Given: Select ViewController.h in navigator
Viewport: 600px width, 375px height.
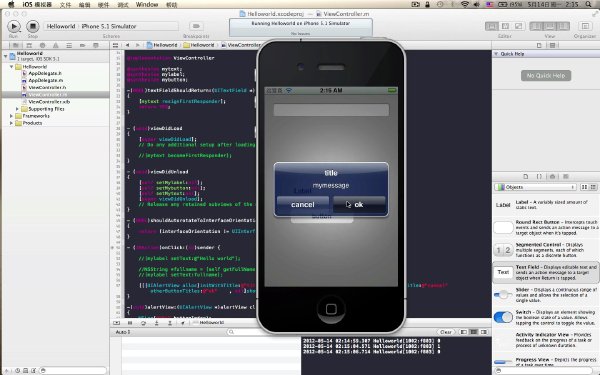Looking at the screenshot, I should point(47,88).
